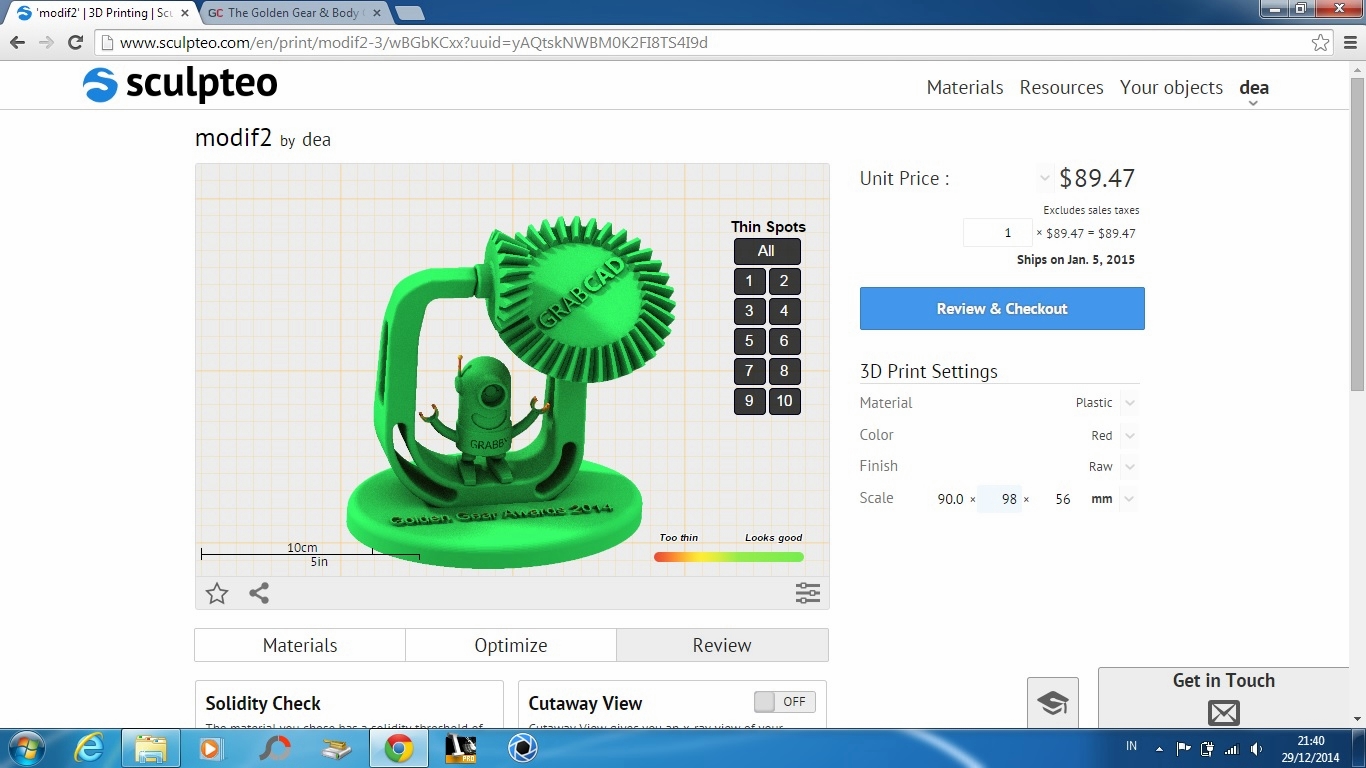Image resolution: width=1366 pixels, height=768 pixels.
Task: Show thin spot number 5
Action: [749, 341]
